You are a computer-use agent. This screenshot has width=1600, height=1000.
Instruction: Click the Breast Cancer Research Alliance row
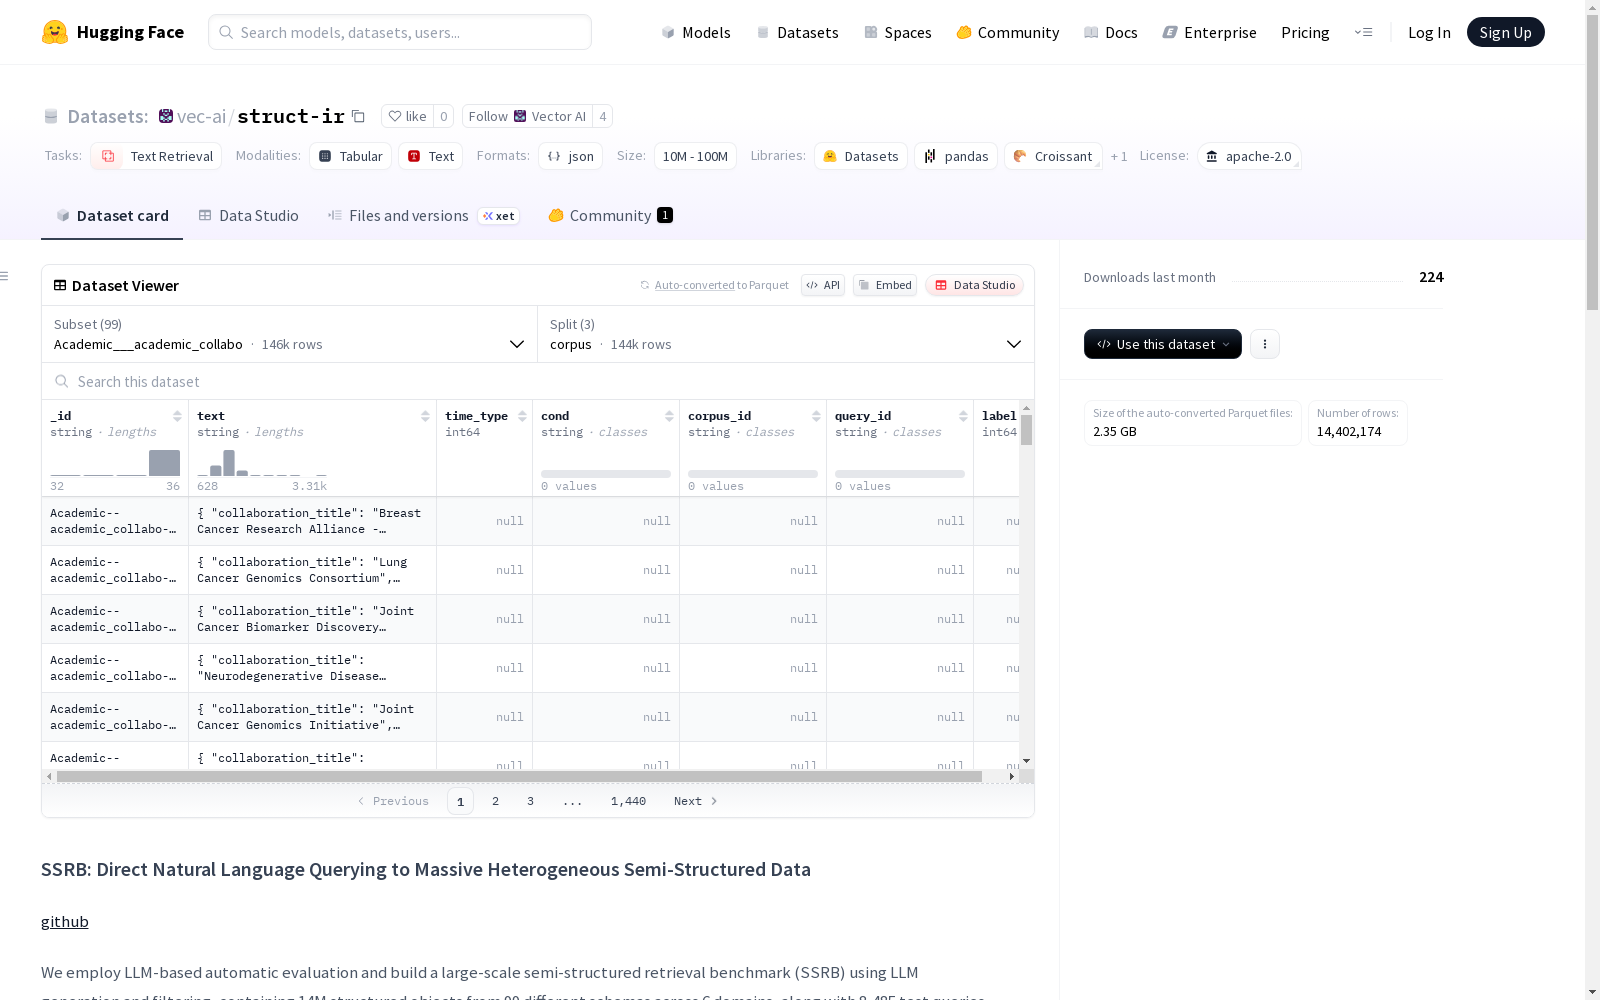click(x=530, y=521)
